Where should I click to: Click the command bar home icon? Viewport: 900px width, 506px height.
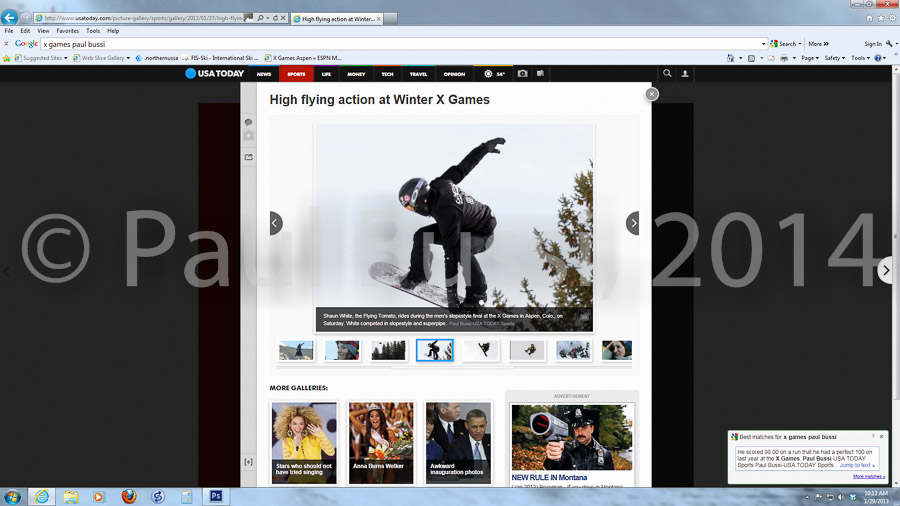tap(730, 58)
